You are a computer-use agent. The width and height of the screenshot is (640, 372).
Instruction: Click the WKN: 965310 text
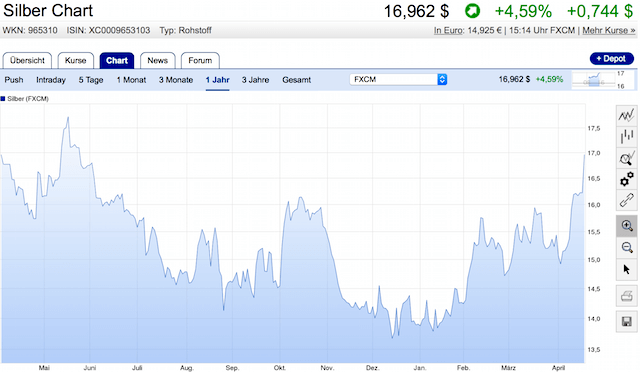(30, 30)
